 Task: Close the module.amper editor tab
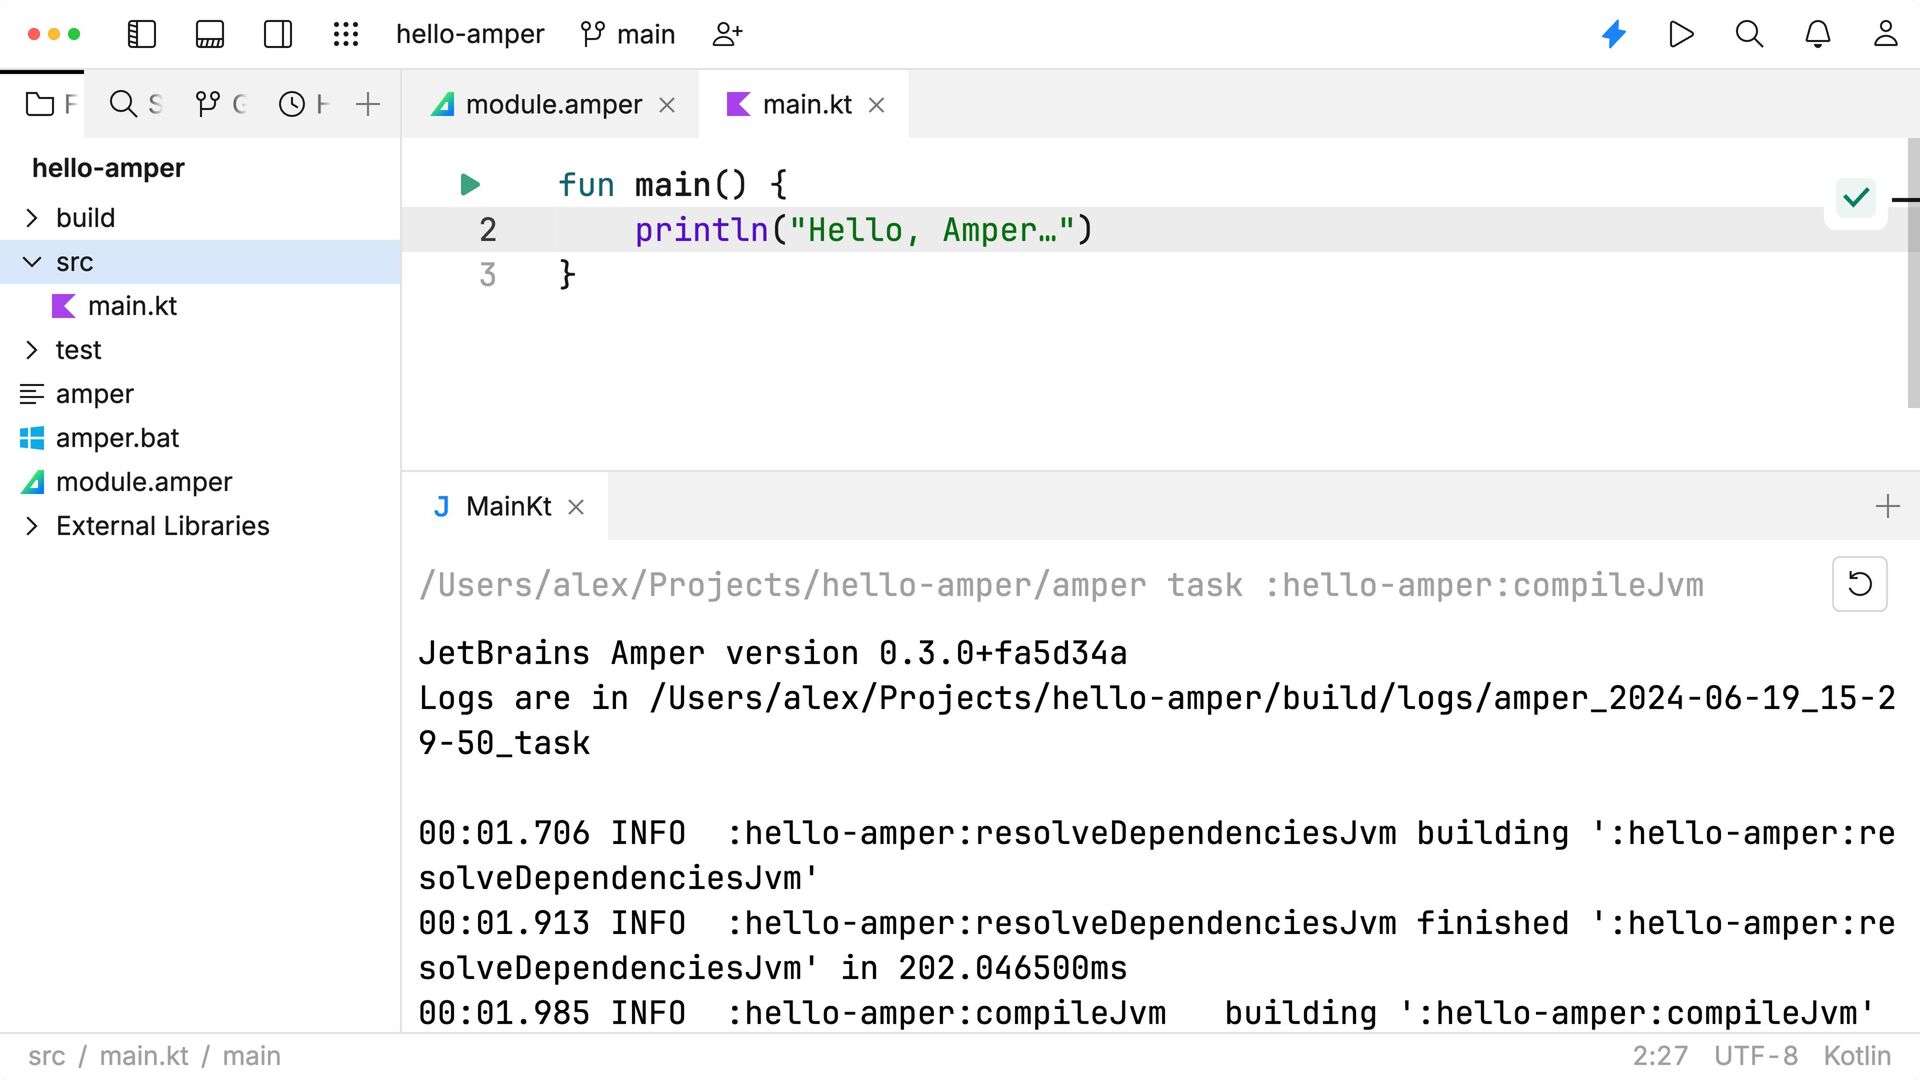pos(667,105)
